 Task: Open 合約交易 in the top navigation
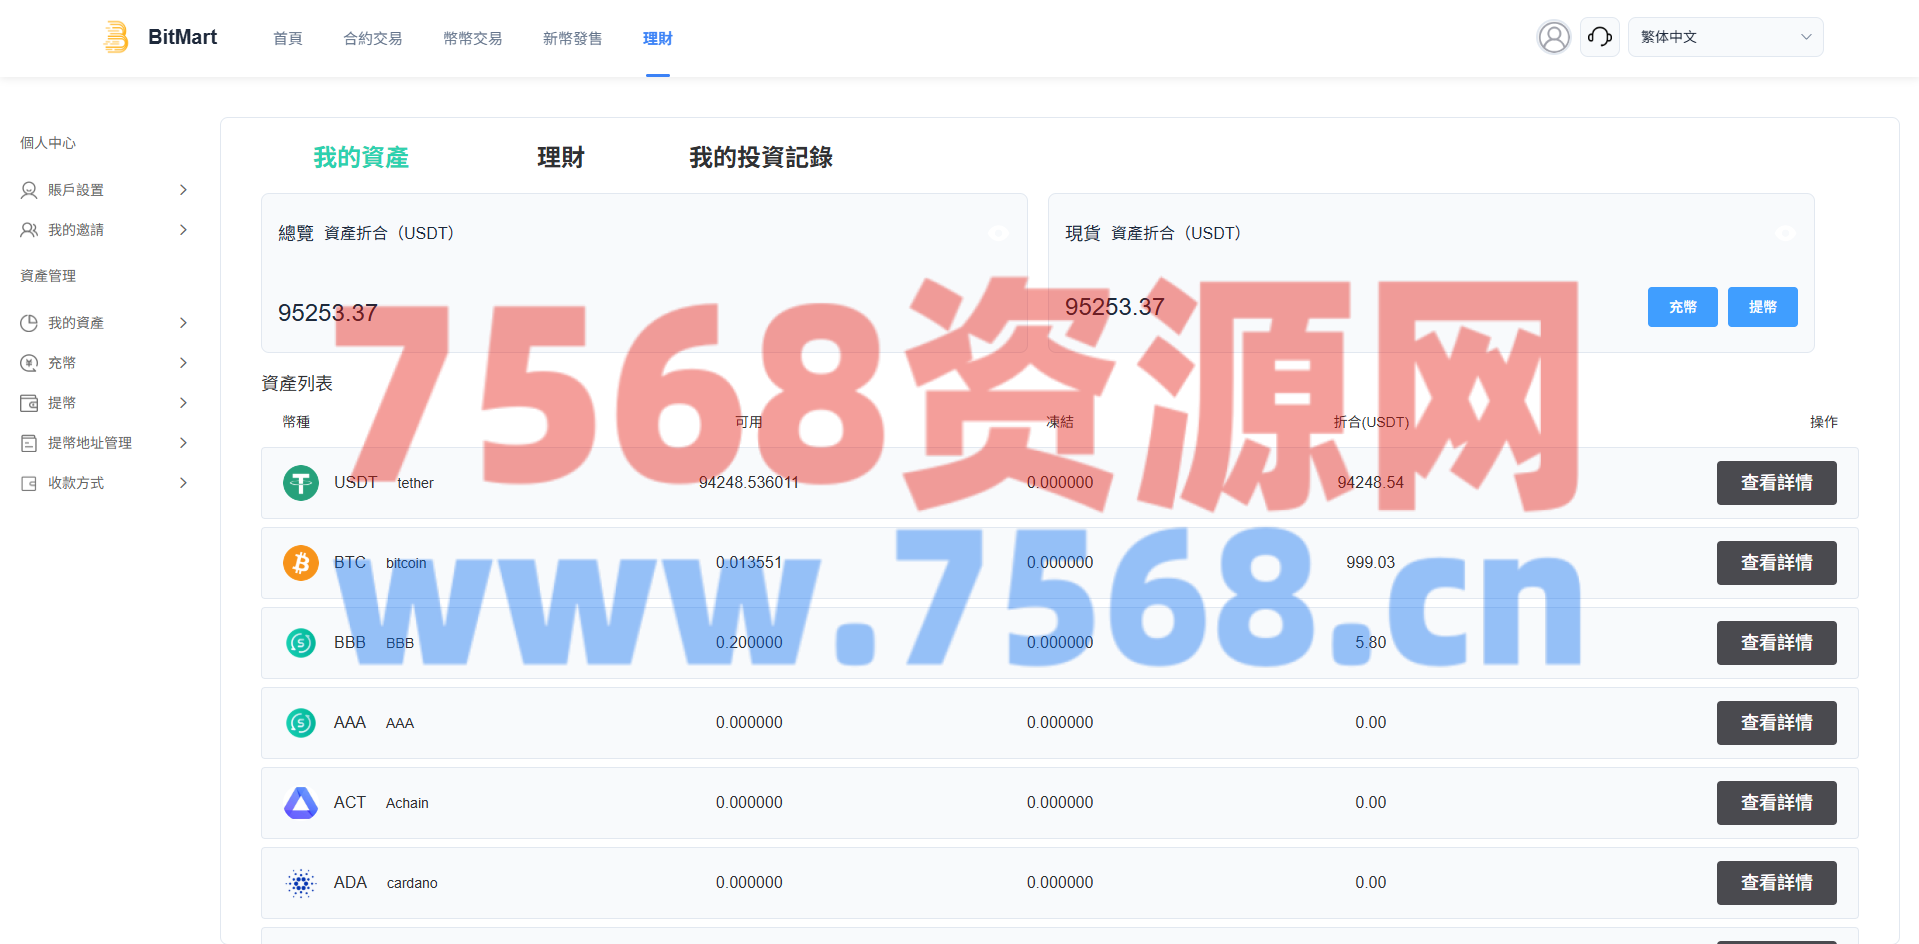pyautogui.click(x=372, y=38)
